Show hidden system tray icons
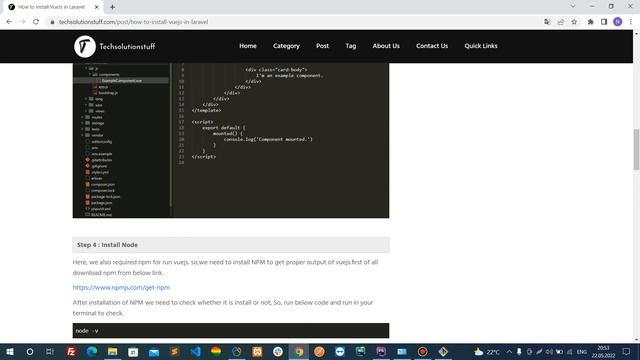Image resolution: width=640 pixels, height=360 pixels. [509, 351]
